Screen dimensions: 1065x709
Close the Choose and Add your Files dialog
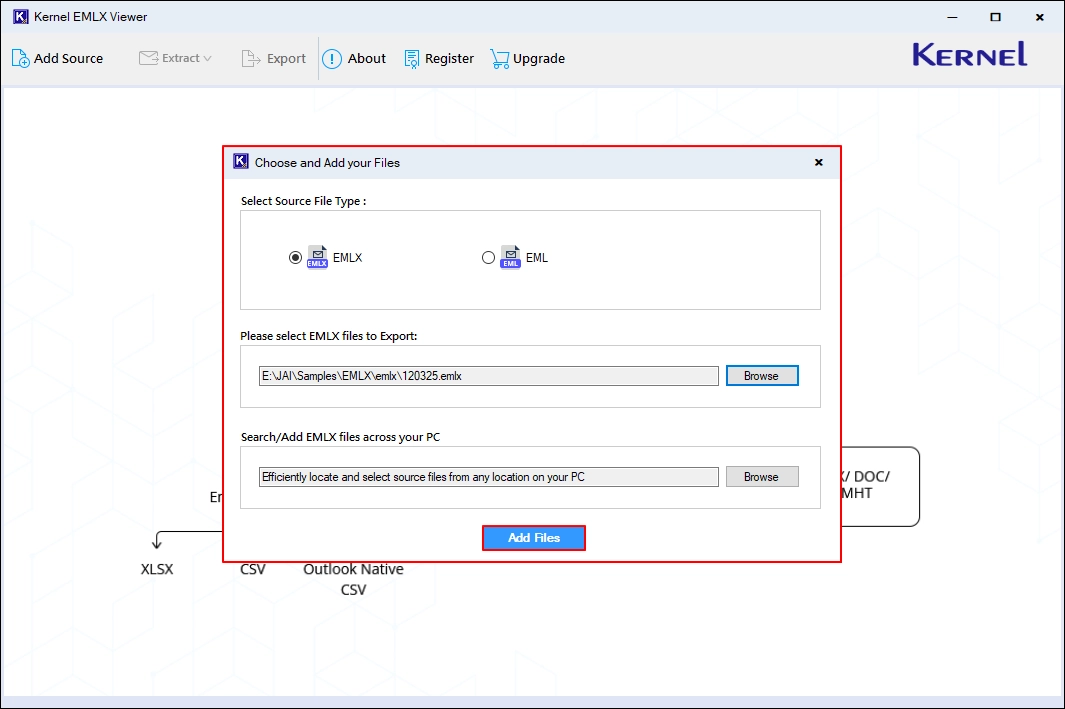click(x=818, y=162)
